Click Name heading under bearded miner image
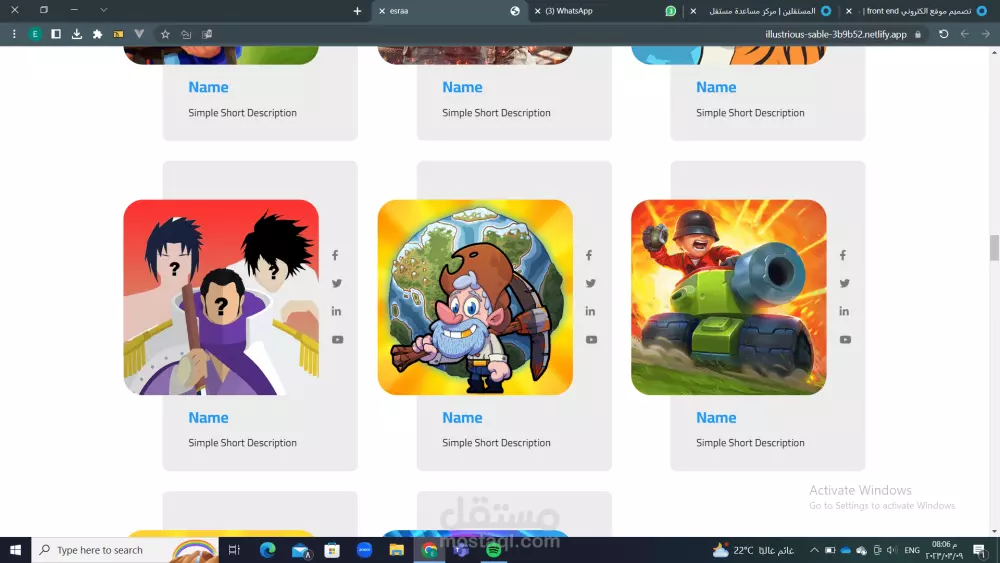The image size is (1000, 563). pyautogui.click(x=462, y=418)
